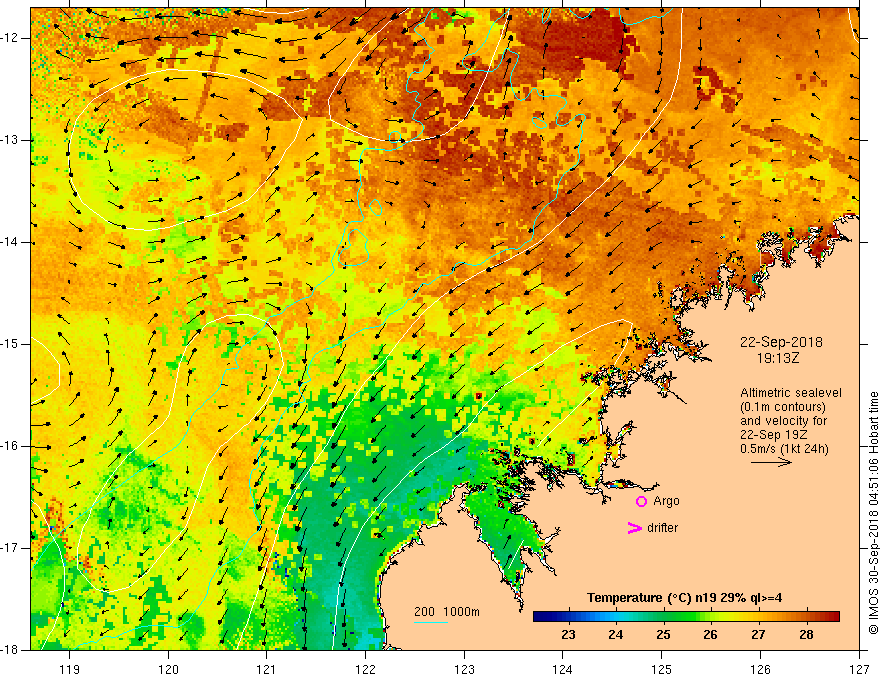Click the longitude 121 axis label
The image size is (880, 680).
coord(267,669)
